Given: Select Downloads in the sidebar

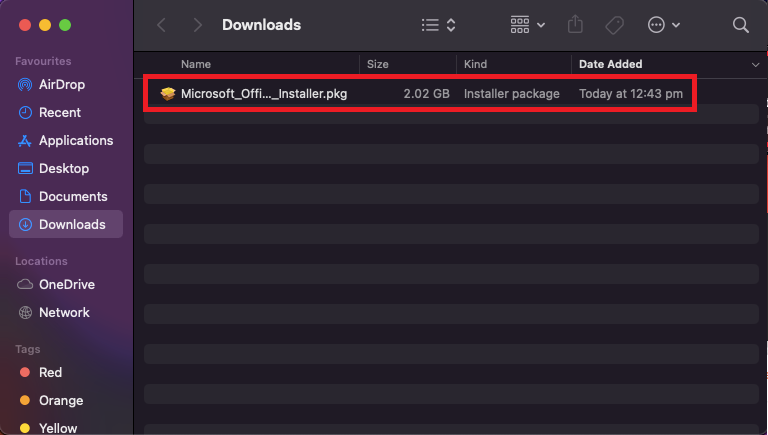Looking at the screenshot, I should pyautogui.click(x=66, y=224).
